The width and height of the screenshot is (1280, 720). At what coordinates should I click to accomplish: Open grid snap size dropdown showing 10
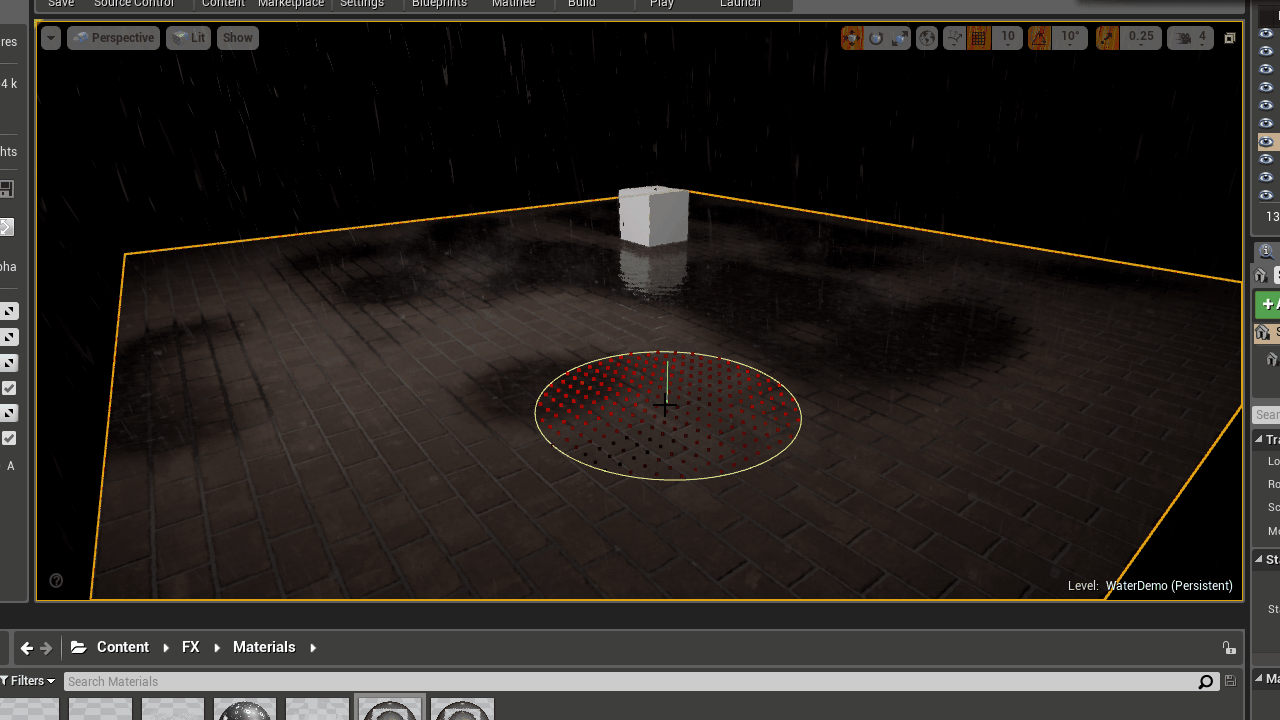click(1007, 38)
